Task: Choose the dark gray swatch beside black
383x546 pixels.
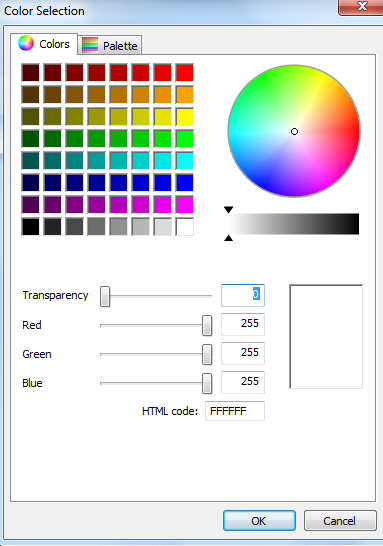Action: 52,227
